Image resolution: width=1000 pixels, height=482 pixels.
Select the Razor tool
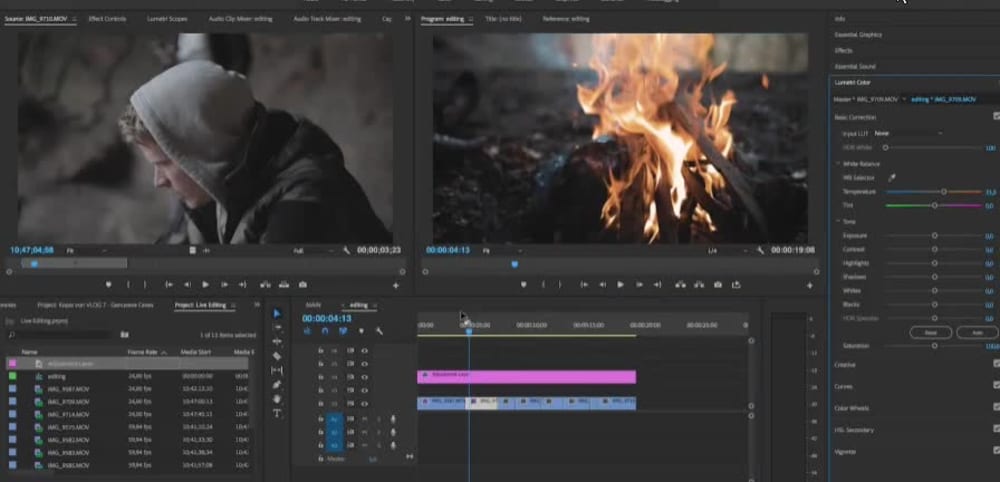pos(277,356)
